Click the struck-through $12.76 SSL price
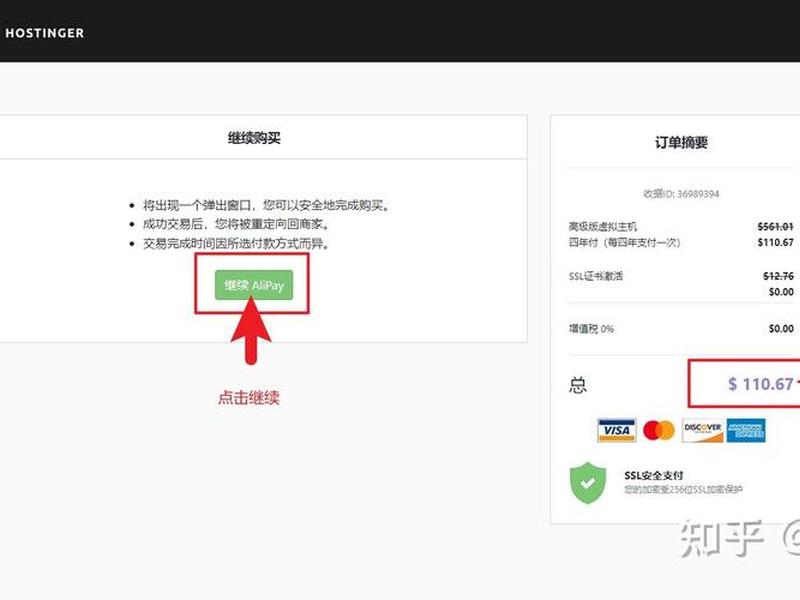This screenshot has width=800, height=600. coord(778,276)
